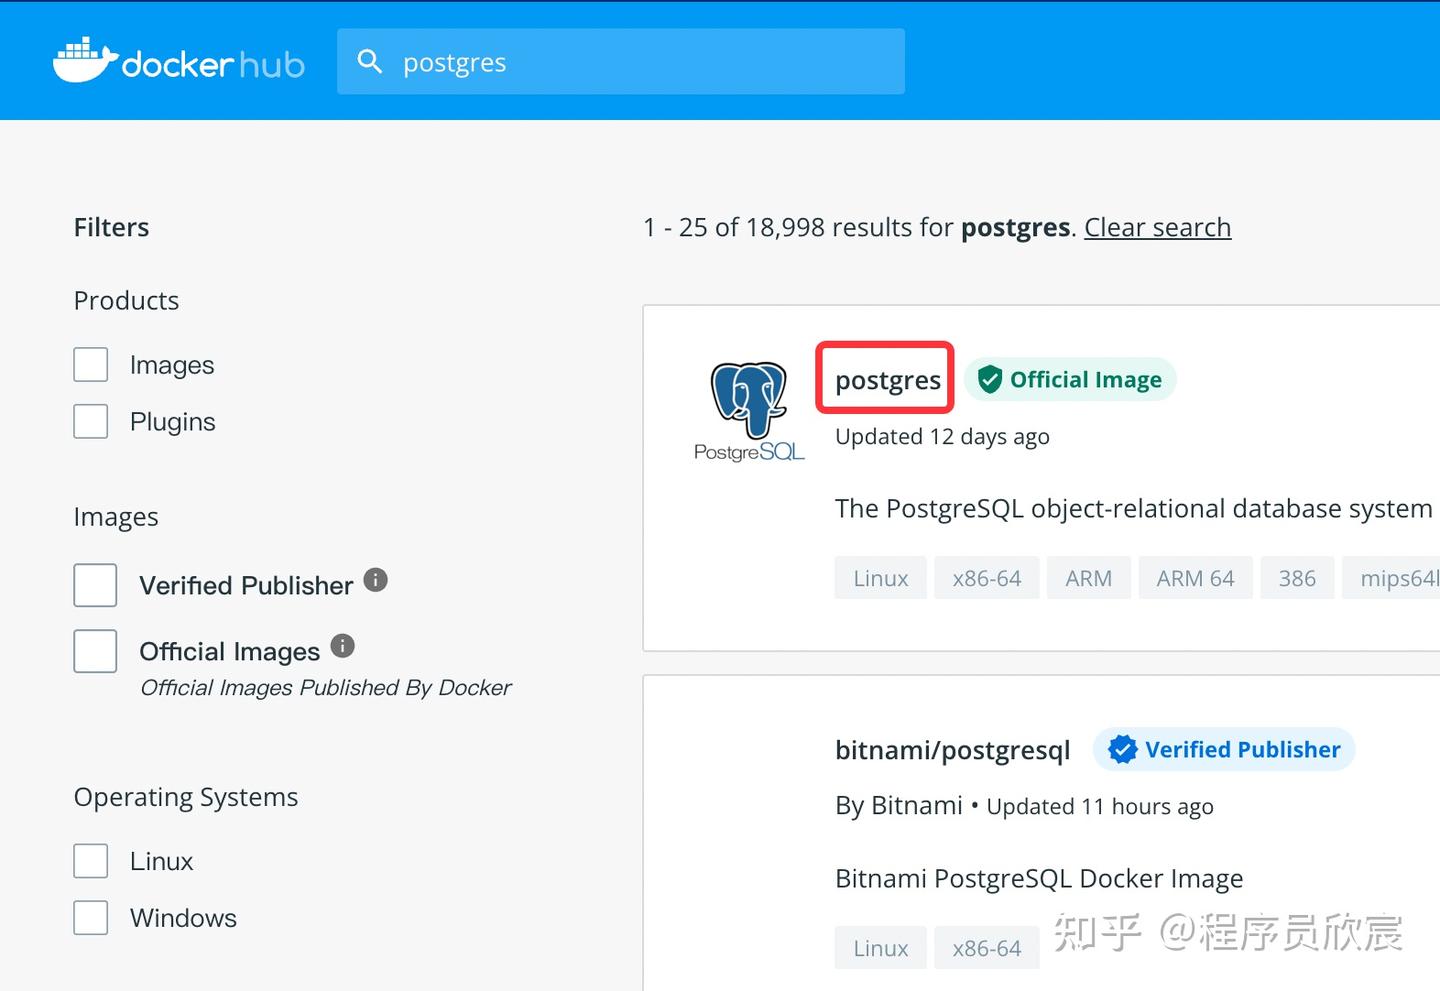Click the magnifying glass search icon
This screenshot has width=1440, height=991.
click(x=370, y=61)
